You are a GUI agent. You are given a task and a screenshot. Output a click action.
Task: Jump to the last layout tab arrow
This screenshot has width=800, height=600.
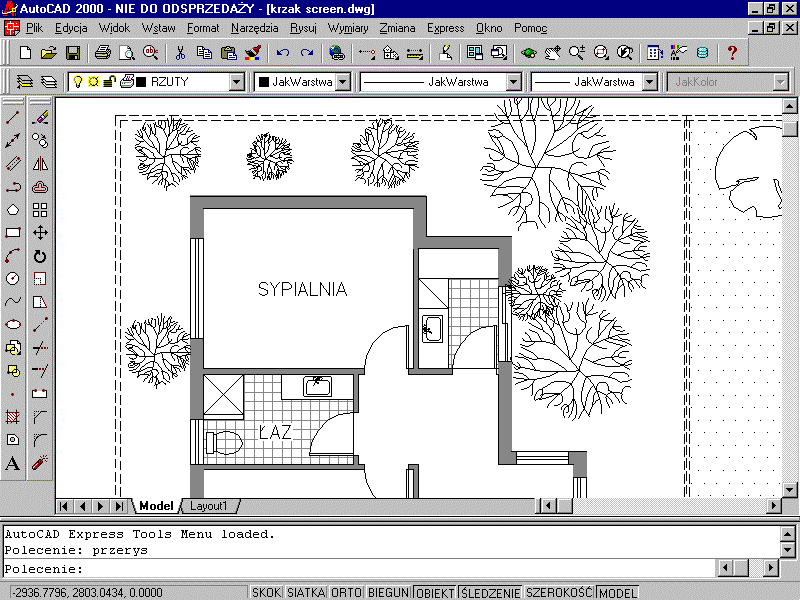pyautogui.click(x=119, y=506)
